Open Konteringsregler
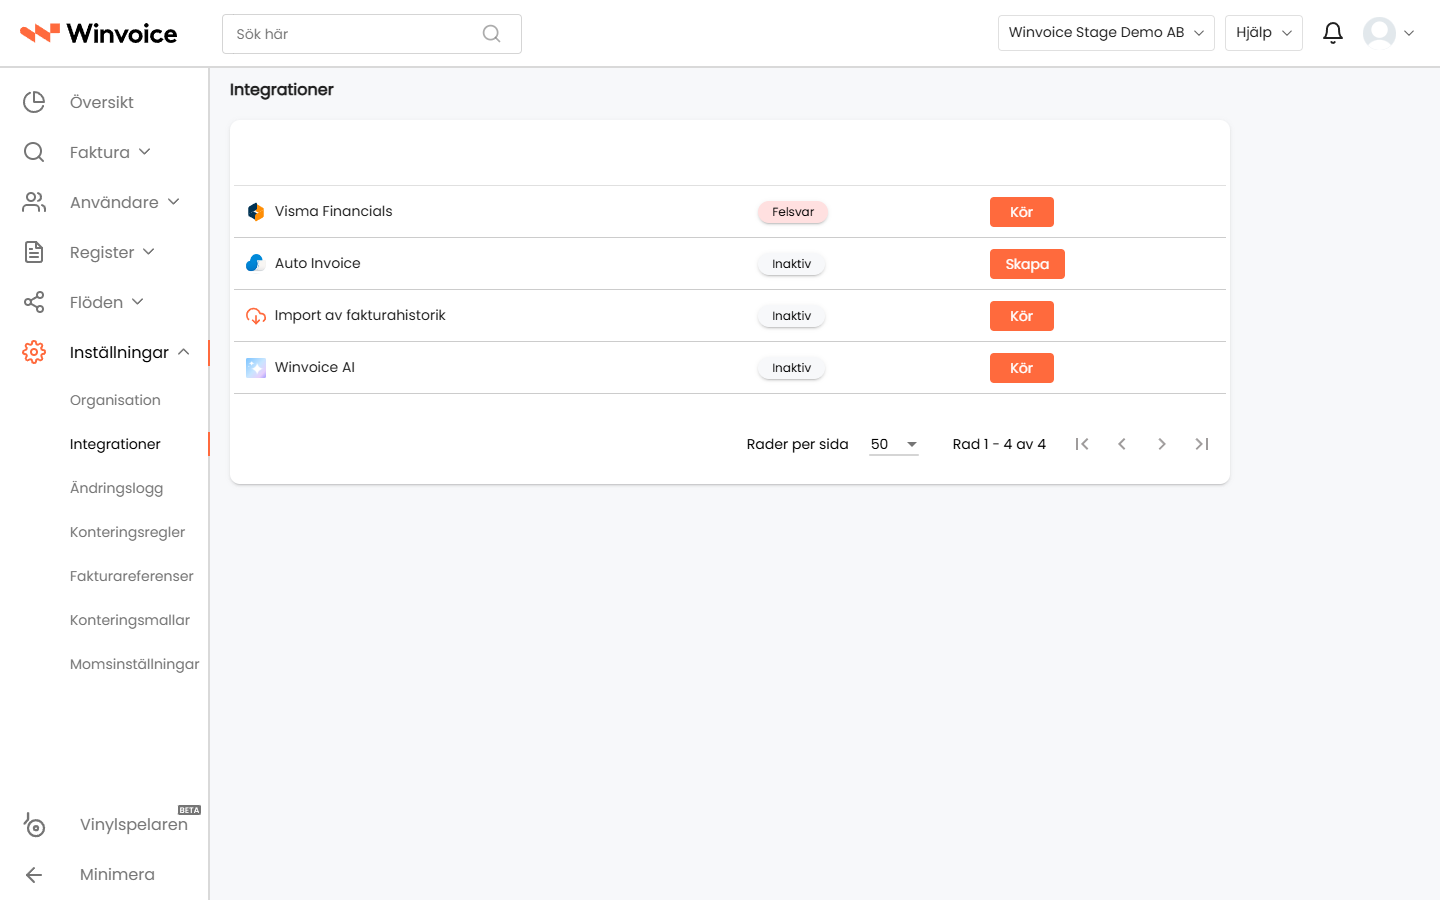Screen dimensions: 1440x900 (x=128, y=532)
